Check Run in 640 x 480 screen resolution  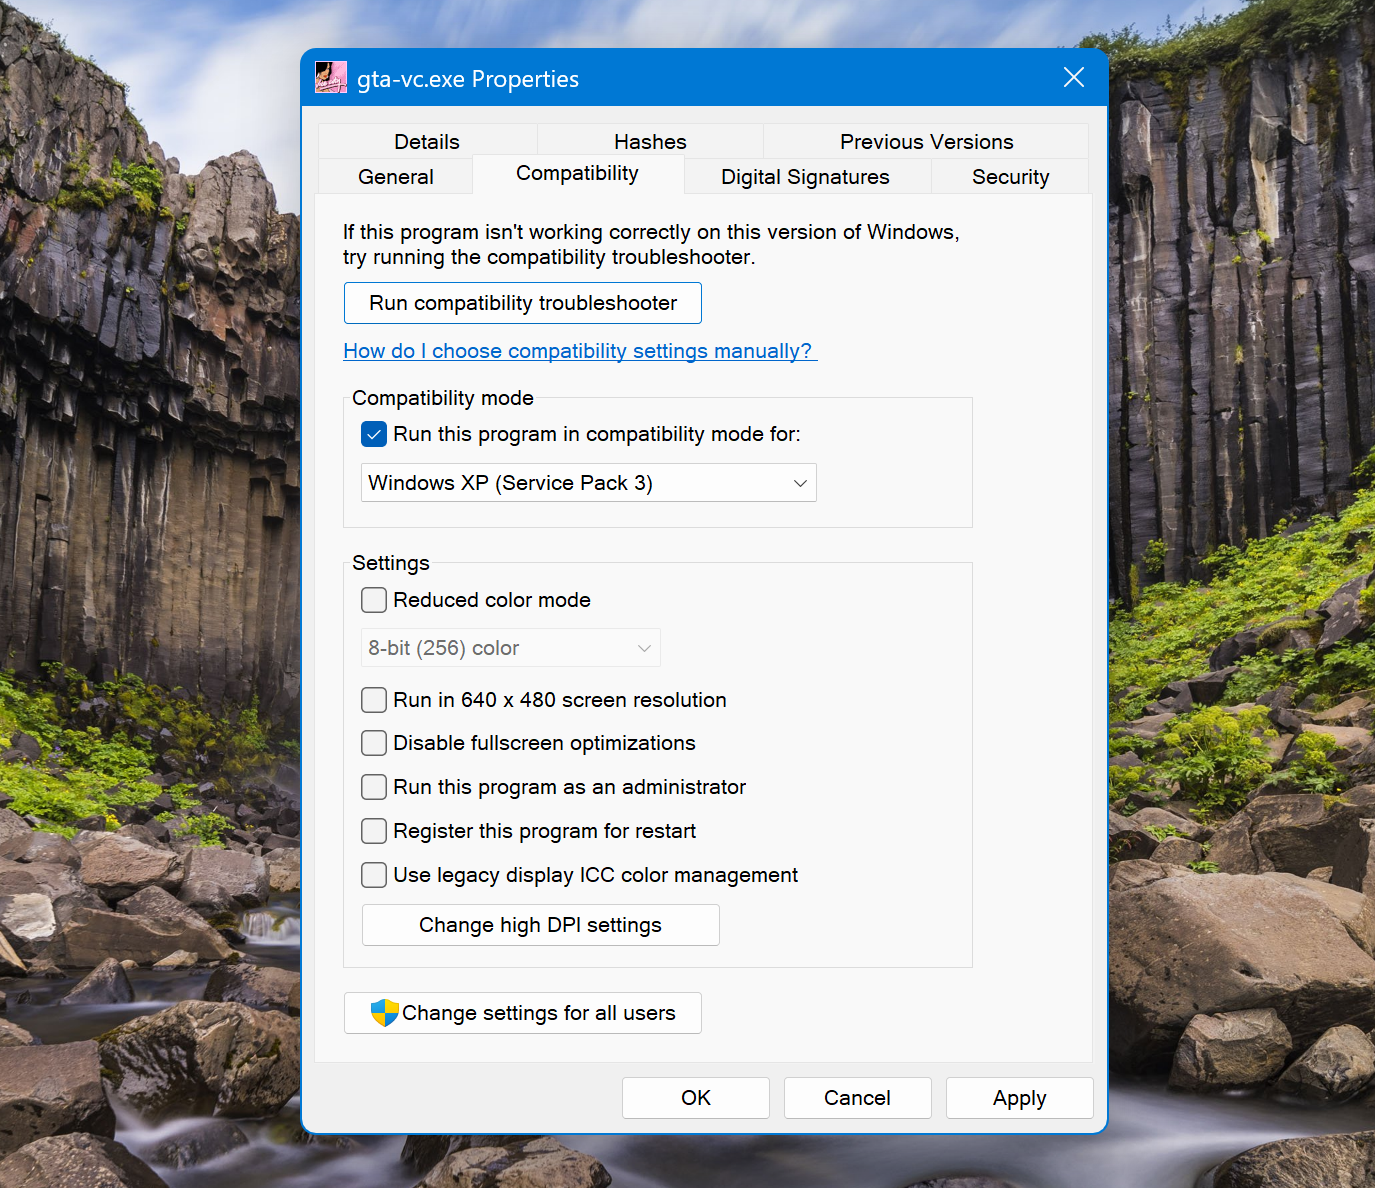[x=374, y=700]
